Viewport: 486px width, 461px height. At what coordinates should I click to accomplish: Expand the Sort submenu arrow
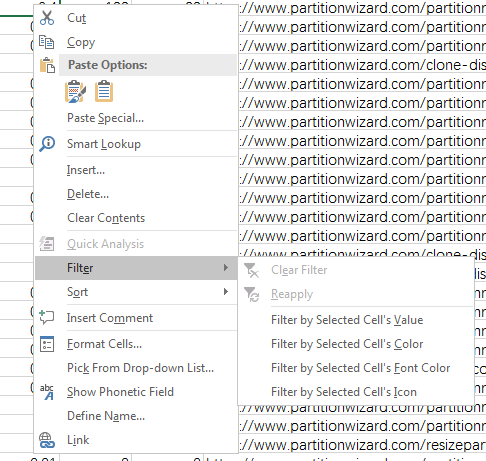point(226,292)
